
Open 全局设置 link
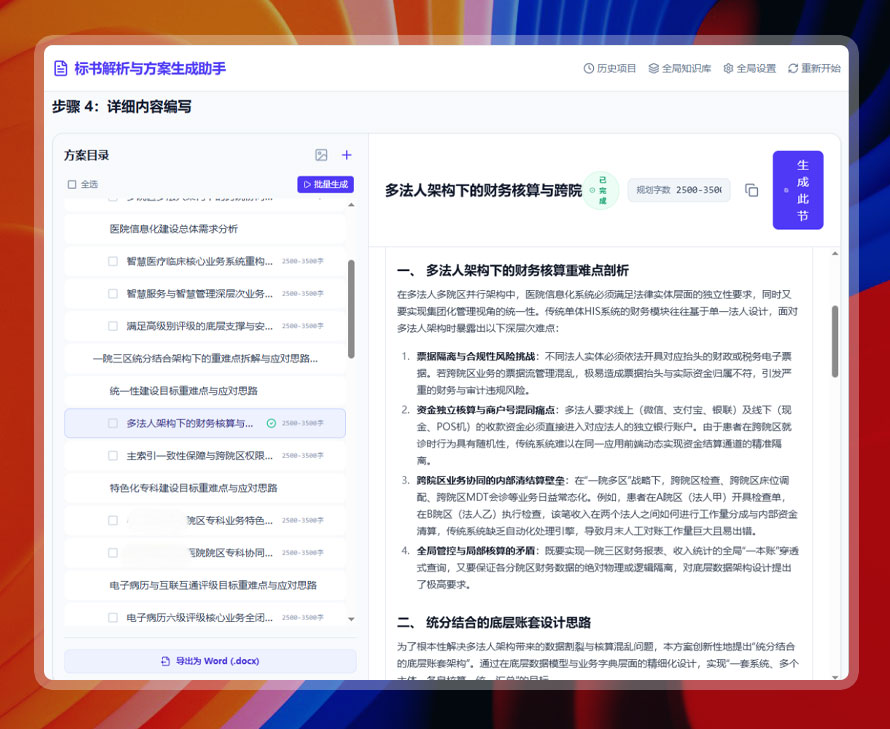(x=749, y=68)
